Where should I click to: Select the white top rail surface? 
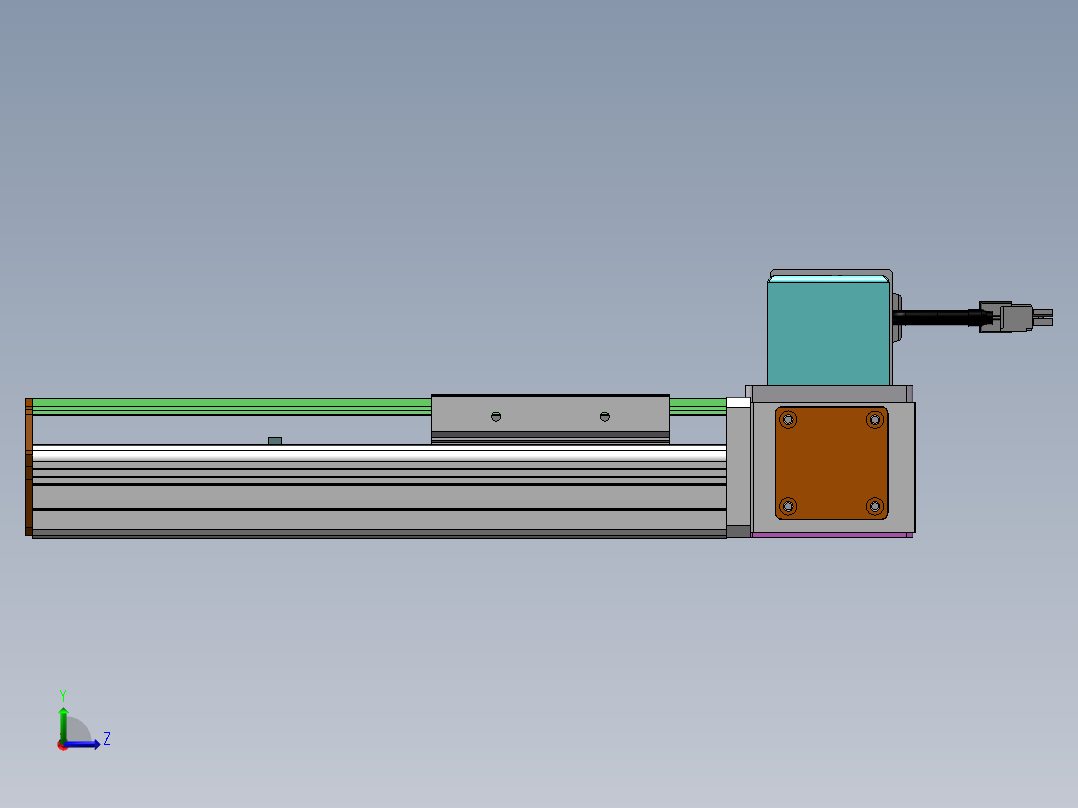pos(380,452)
